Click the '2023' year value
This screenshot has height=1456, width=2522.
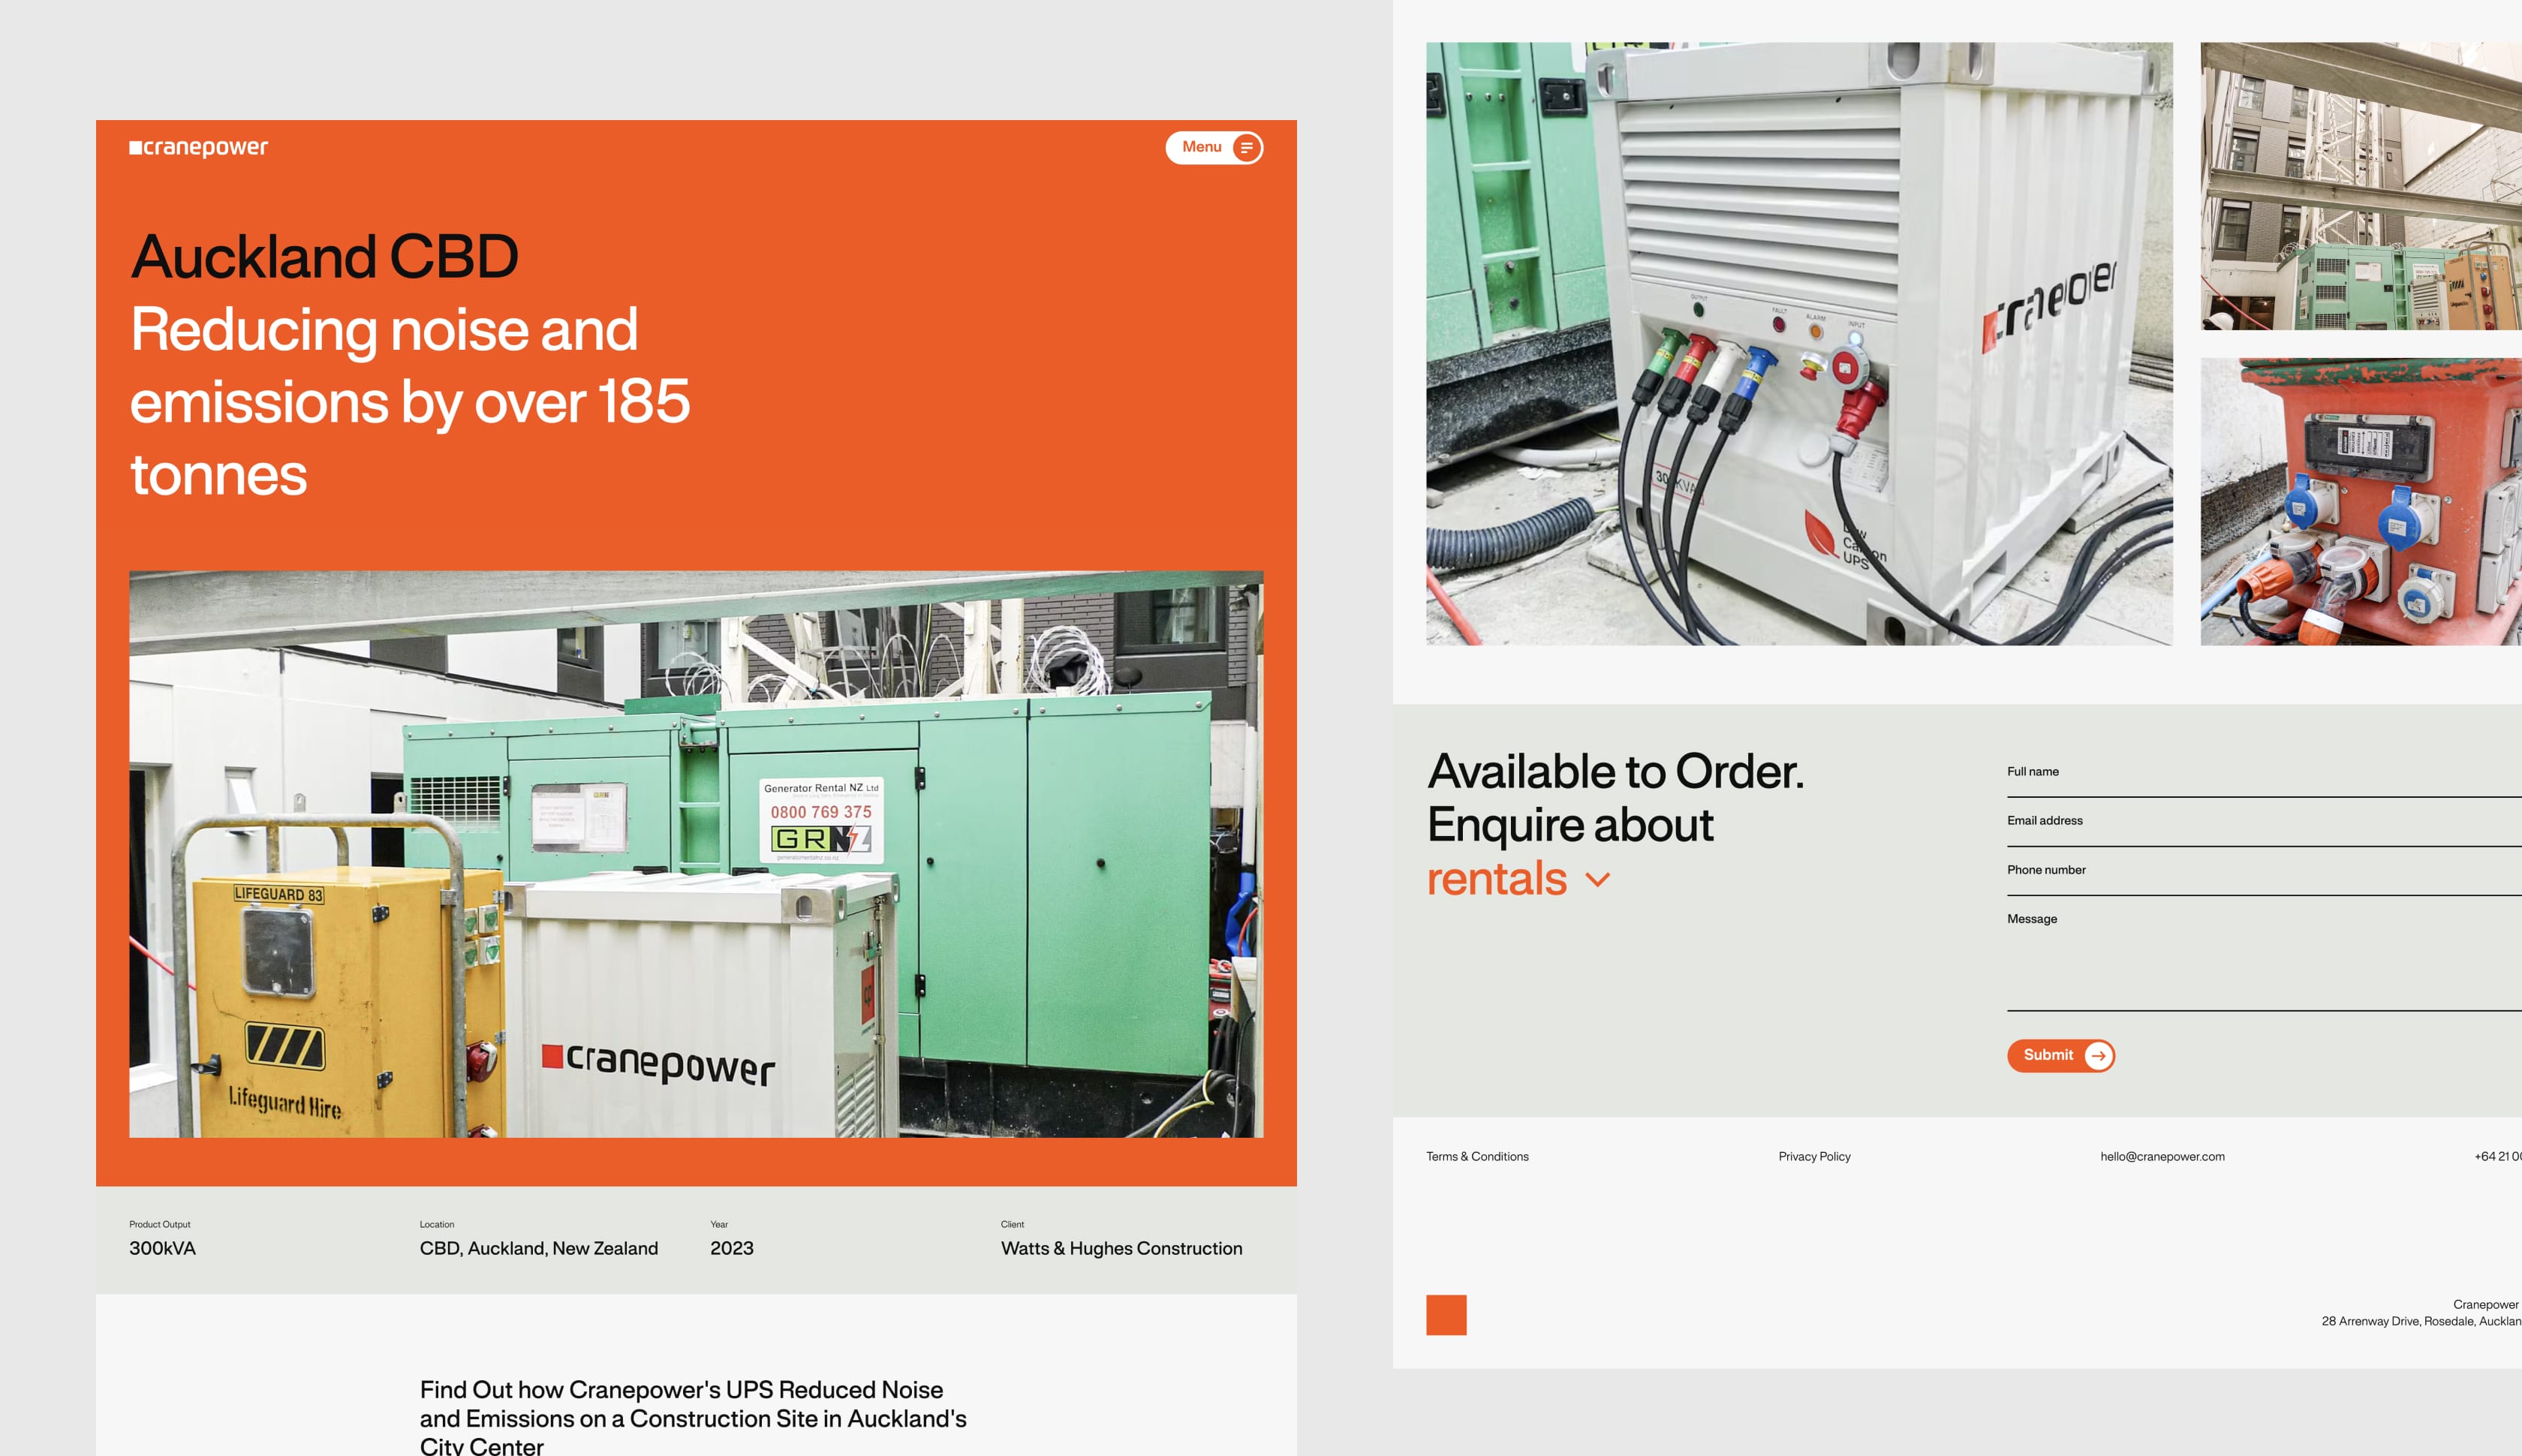coord(732,1248)
